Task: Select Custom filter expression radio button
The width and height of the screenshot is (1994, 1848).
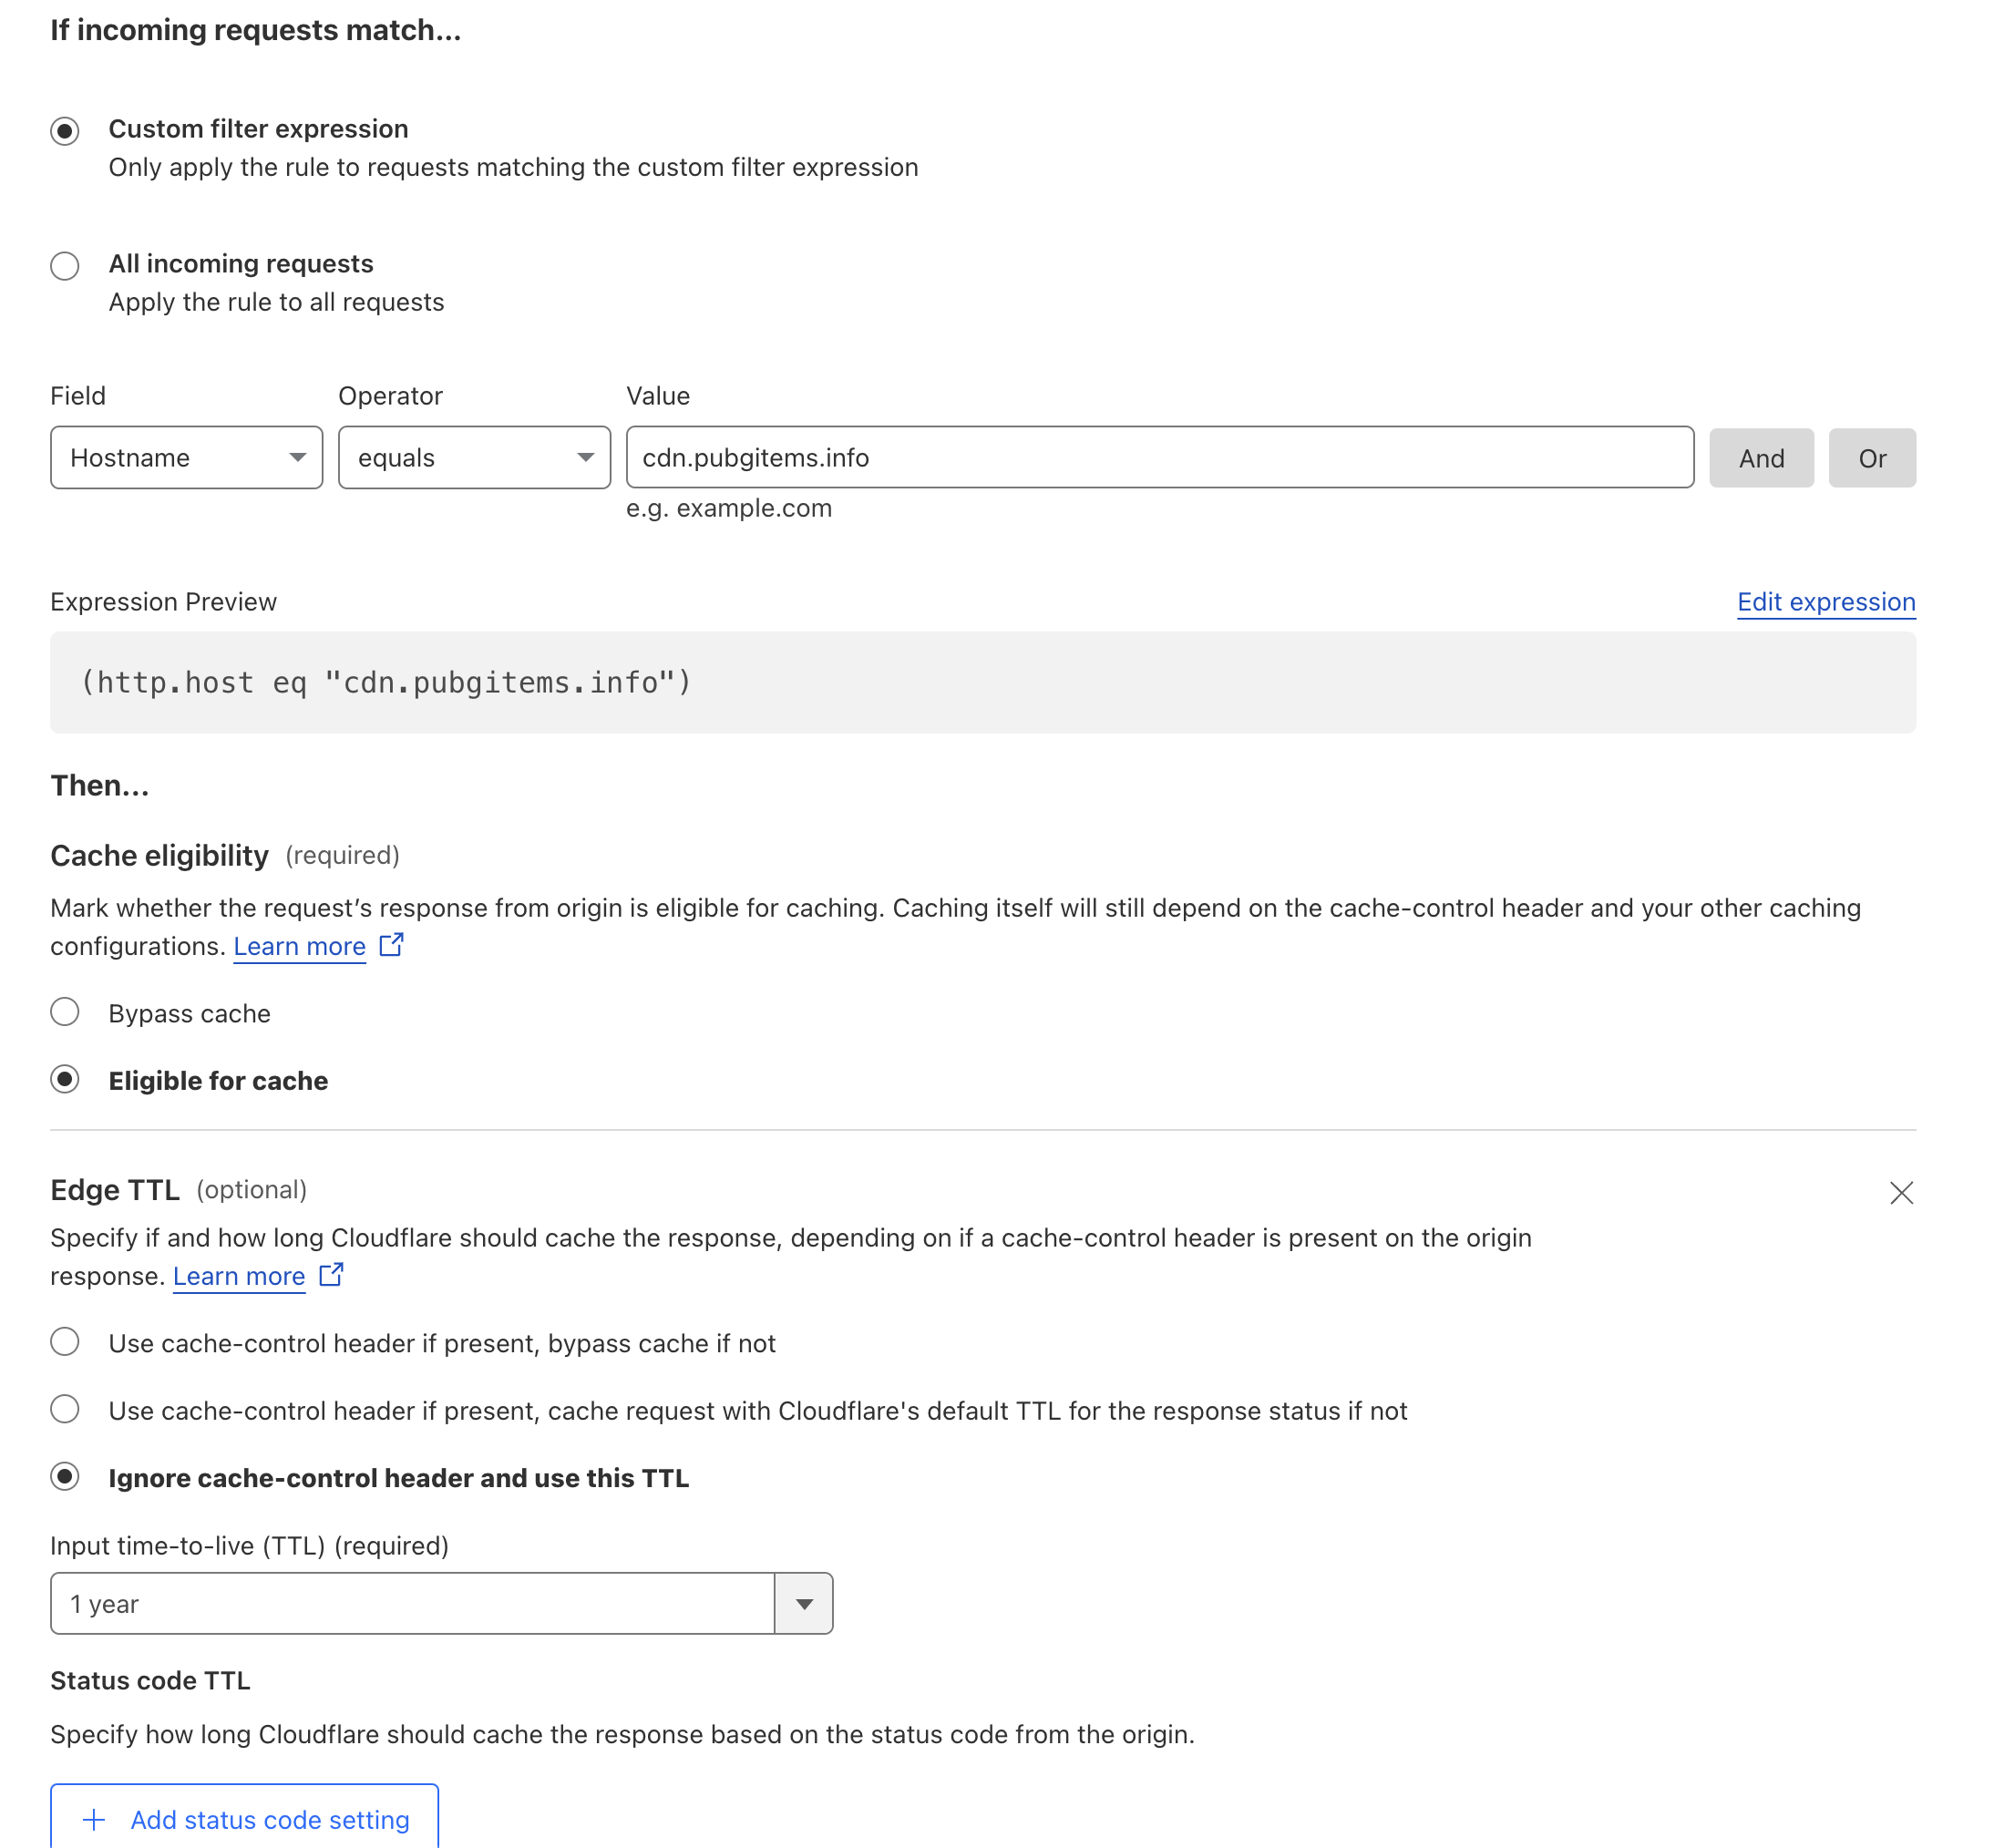Action: click(x=65, y=131)
